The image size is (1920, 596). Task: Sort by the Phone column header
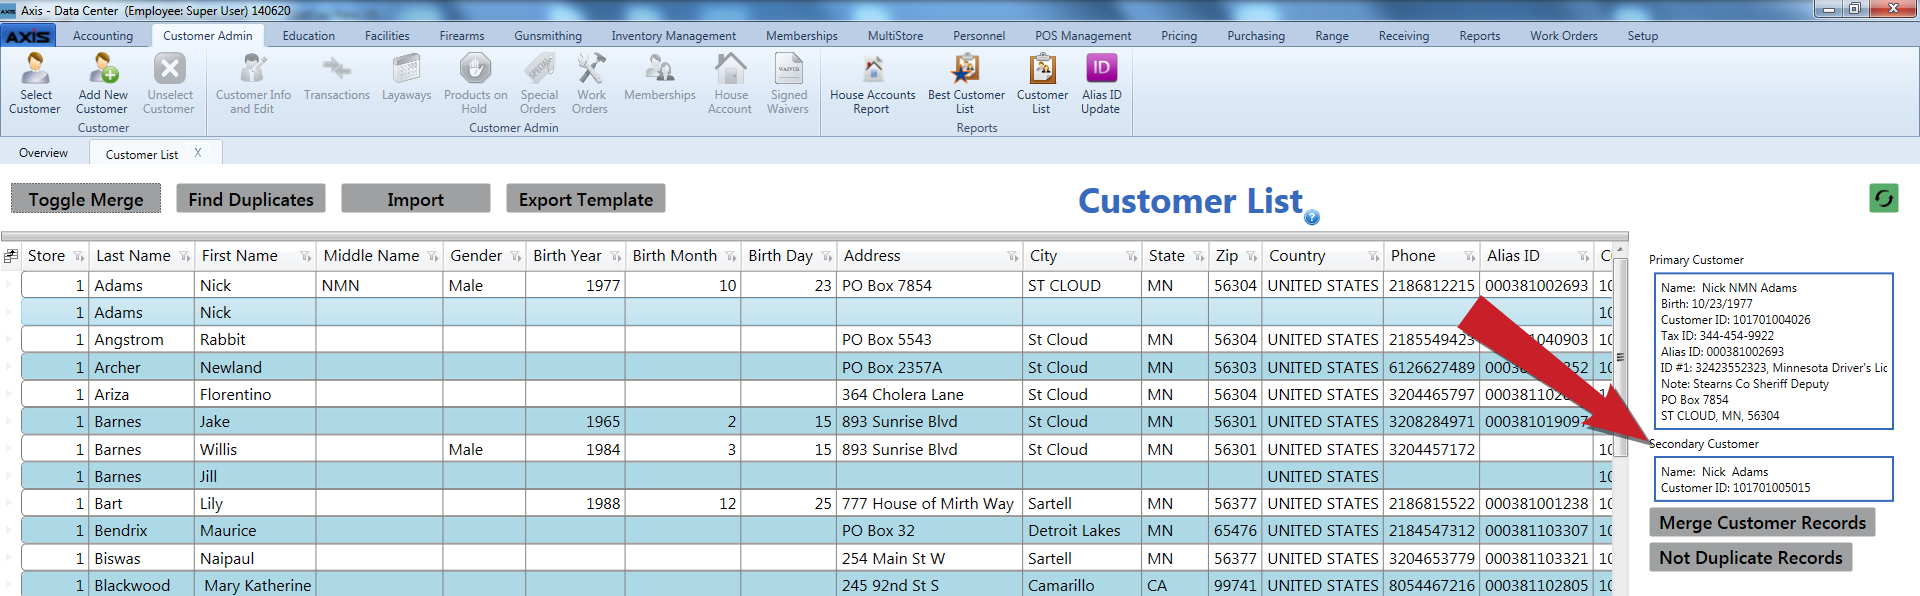1413,256
